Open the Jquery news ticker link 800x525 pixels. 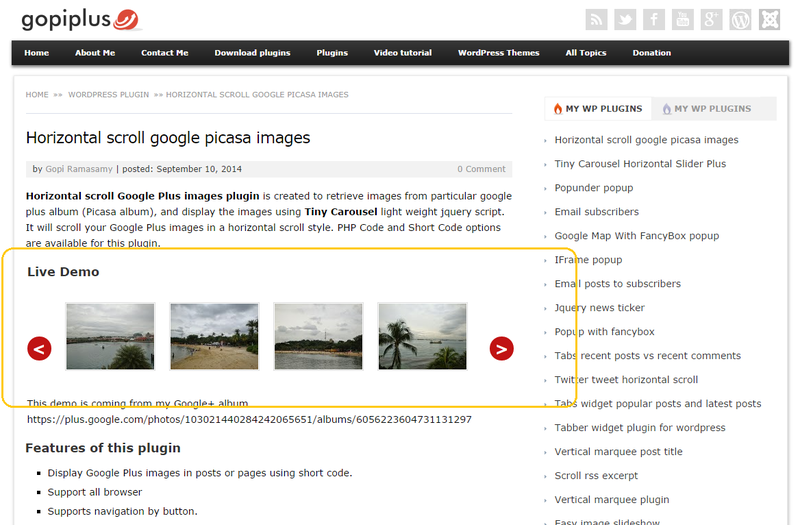(599, 308)
